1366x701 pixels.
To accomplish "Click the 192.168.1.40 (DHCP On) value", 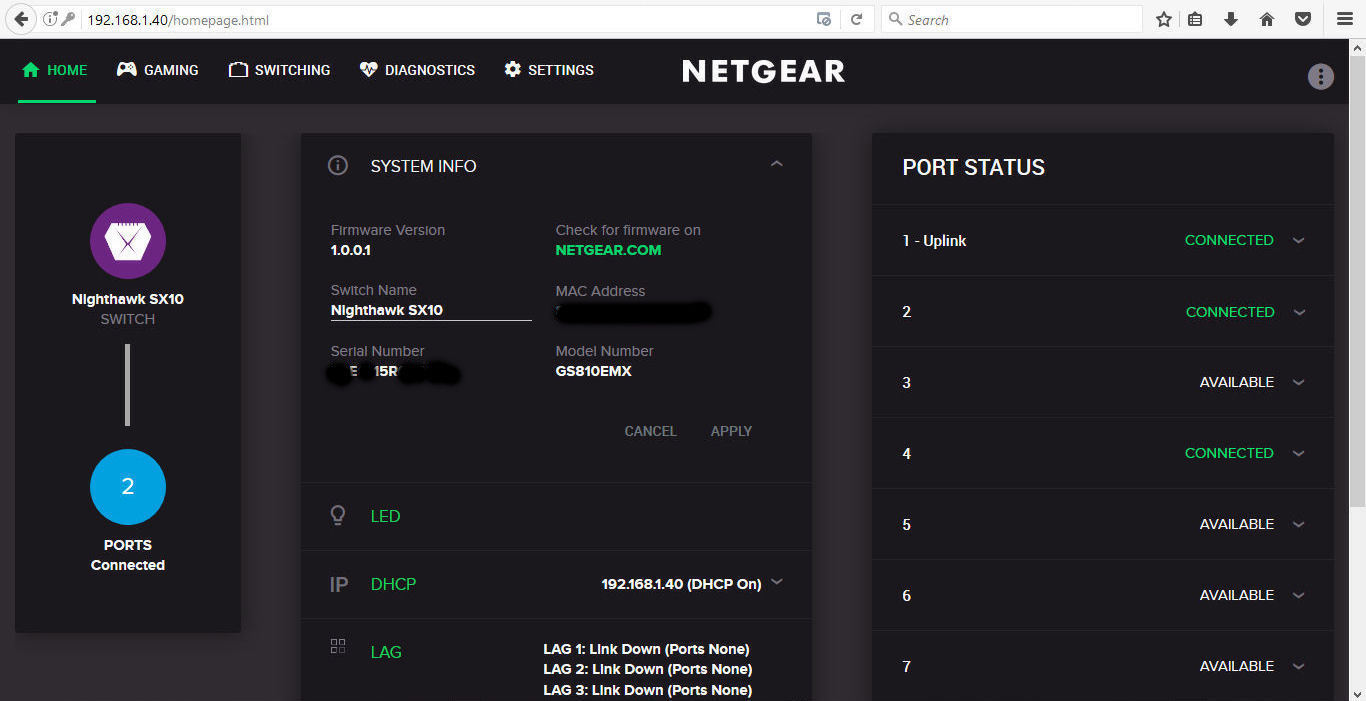I will [681, 584].
